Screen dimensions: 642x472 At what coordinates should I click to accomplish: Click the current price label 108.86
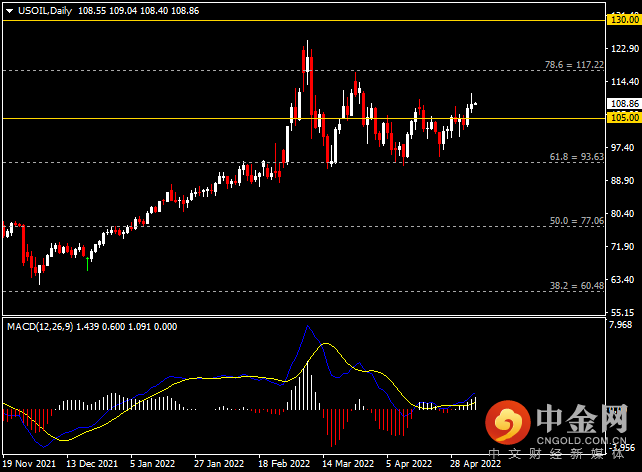624,104
